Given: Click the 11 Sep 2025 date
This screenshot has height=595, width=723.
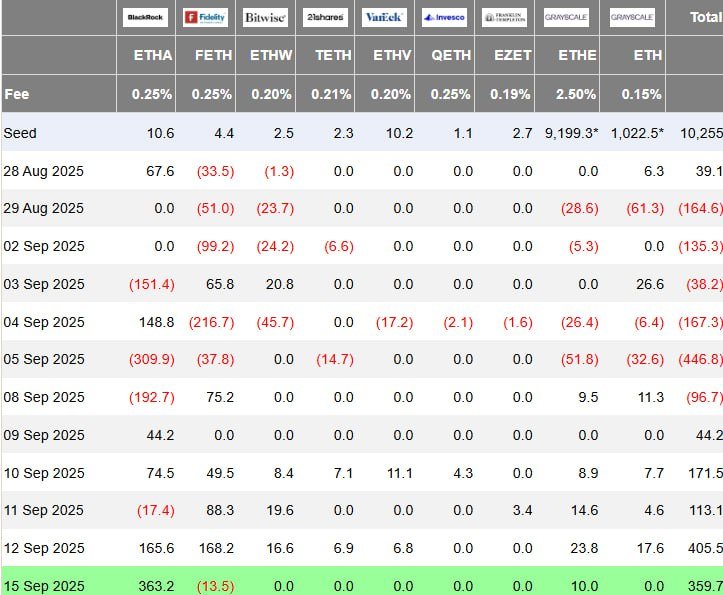Looking at the screenshot, I should (44, 511).
